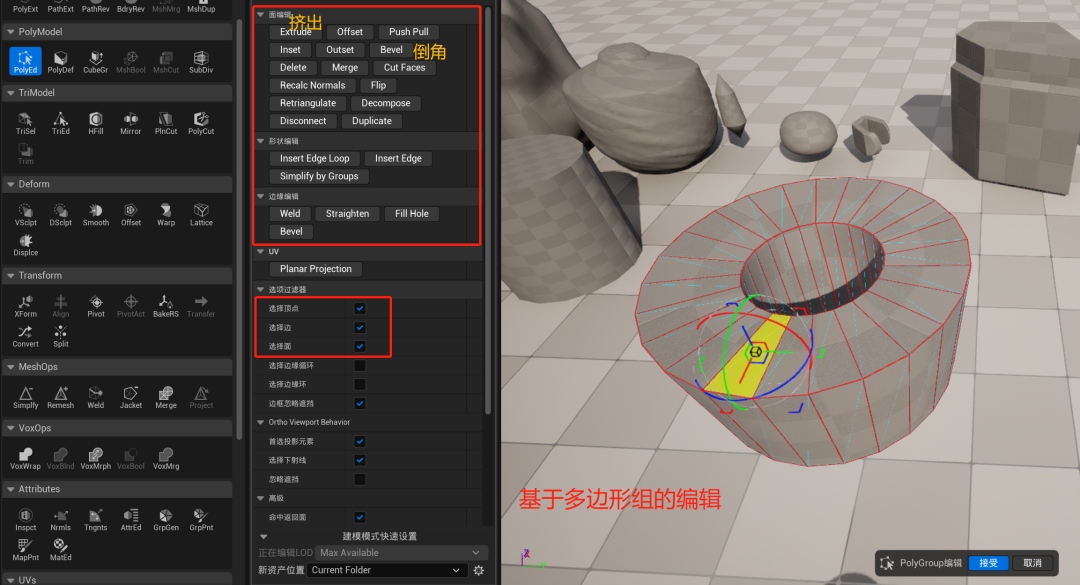Screen dimensions: 1080x585
Task: Collapse the Ortho Viewport Behavior section
Action: click(x=260, y=422)
